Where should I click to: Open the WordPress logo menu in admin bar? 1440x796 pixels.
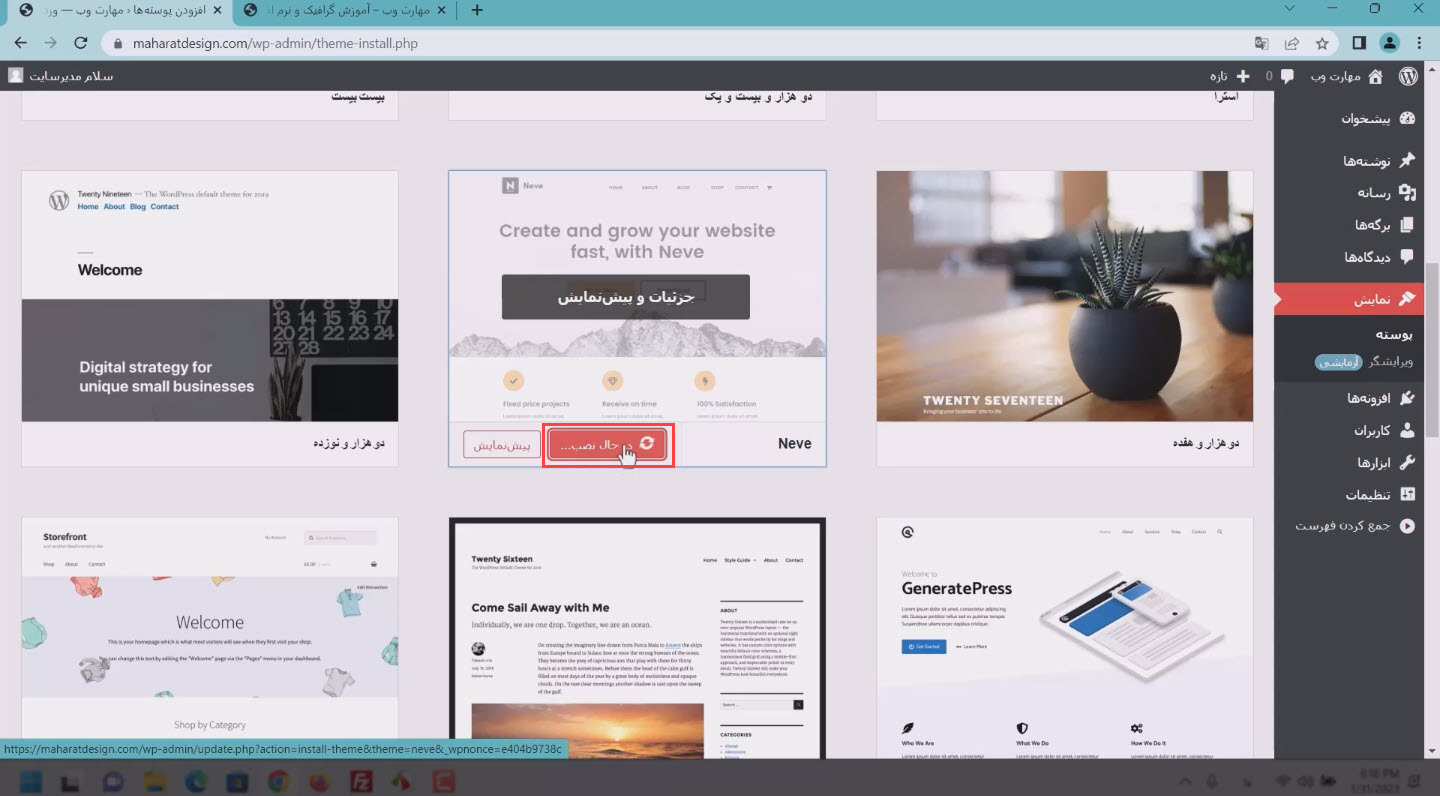(1407, 76)
